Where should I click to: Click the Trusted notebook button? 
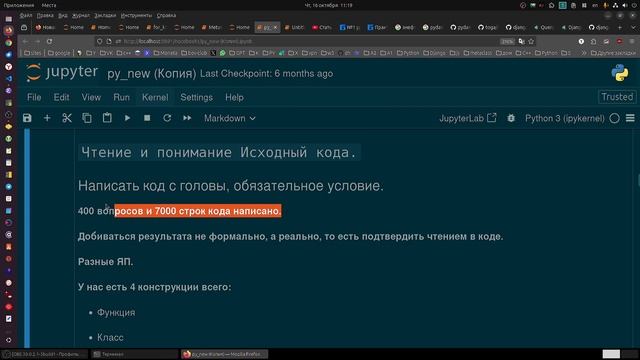point(617,97)
